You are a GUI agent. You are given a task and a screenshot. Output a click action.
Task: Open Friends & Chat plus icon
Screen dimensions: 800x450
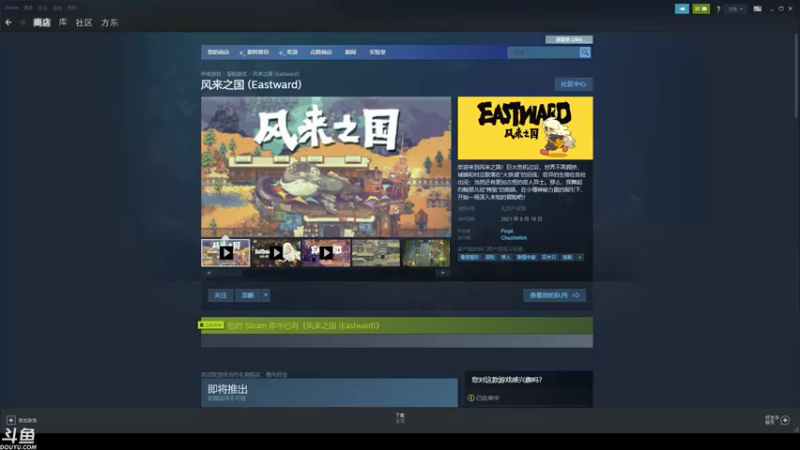(785, 420)
